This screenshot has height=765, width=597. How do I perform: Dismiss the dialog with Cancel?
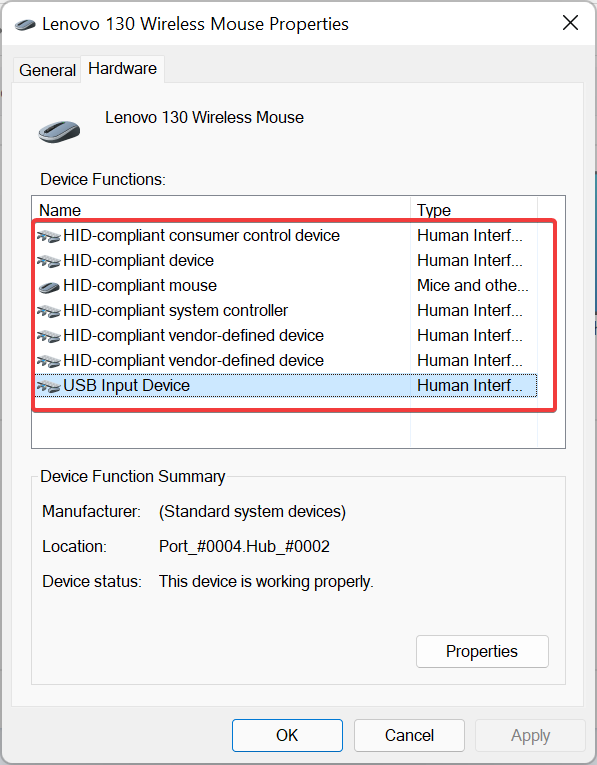[x=409, y=735]
